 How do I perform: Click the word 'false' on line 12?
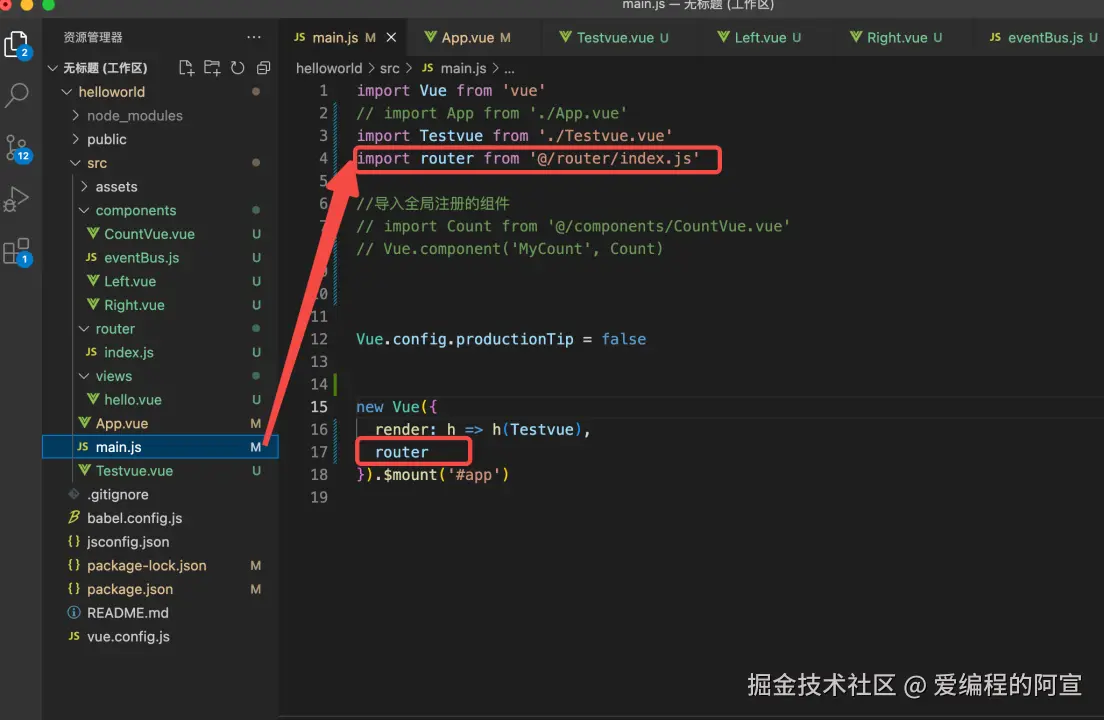[x=624, y=339]
